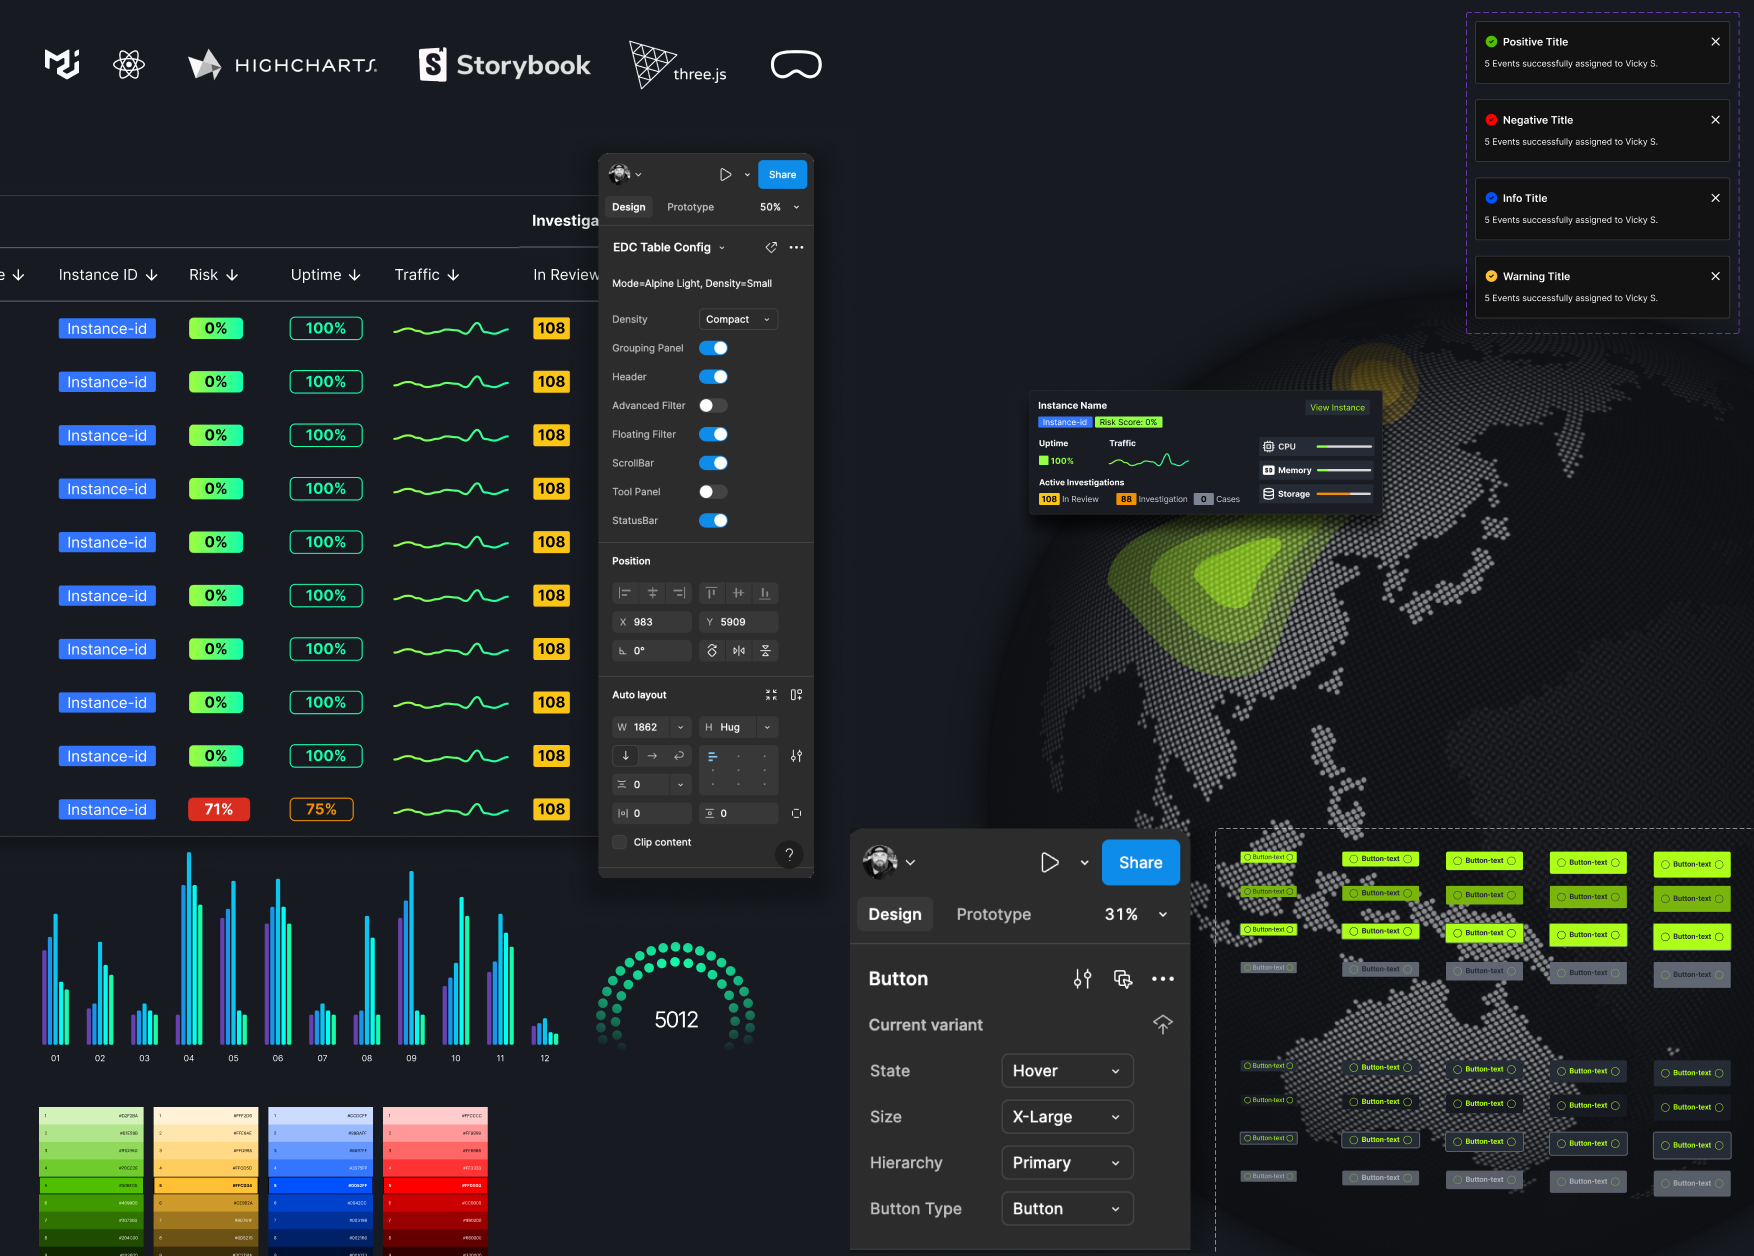Close the Negative Title notification
This screenshot has height=1256, width=1754.
click(x=1715, y=120)
